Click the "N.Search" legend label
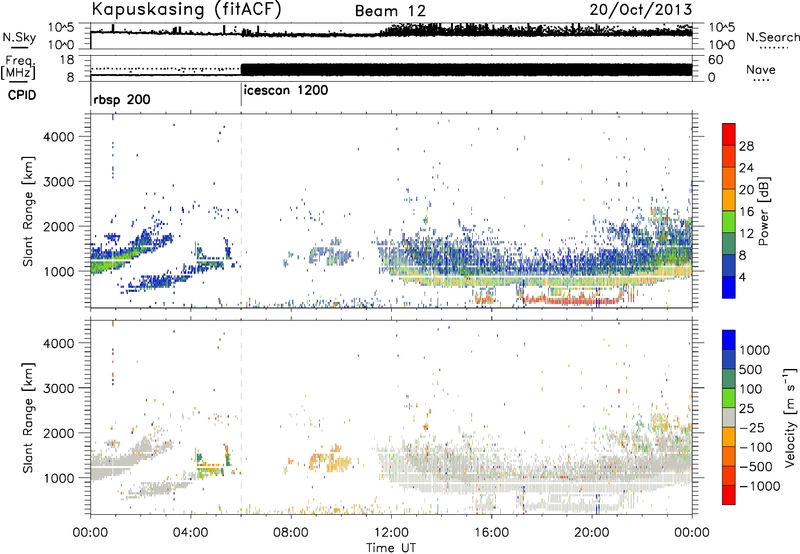800x554 pixels. point(772,37)
